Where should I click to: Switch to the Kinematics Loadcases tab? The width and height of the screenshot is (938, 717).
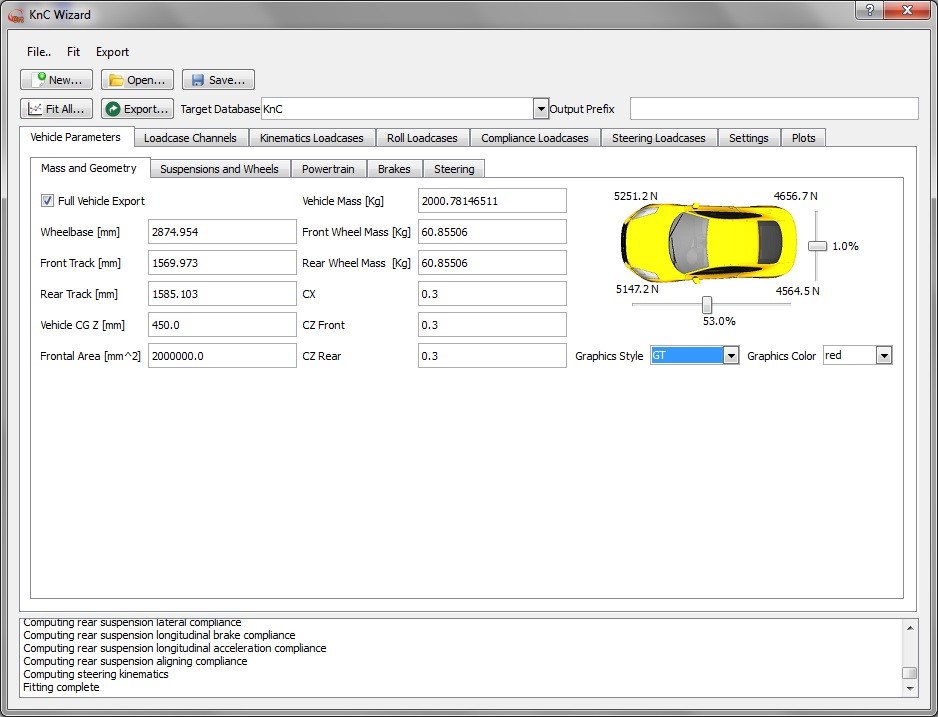pos(312,138)
